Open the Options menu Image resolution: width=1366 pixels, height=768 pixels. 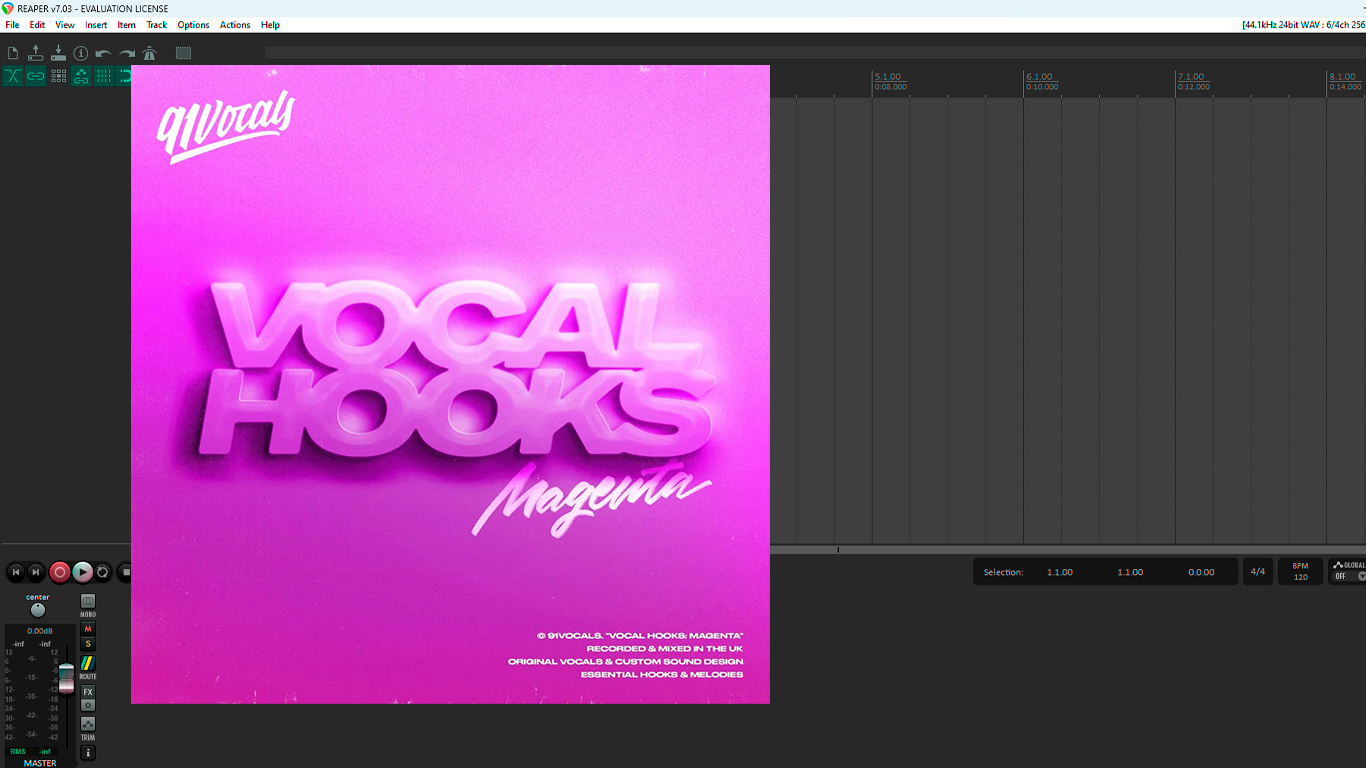click(x=193, y=25)
